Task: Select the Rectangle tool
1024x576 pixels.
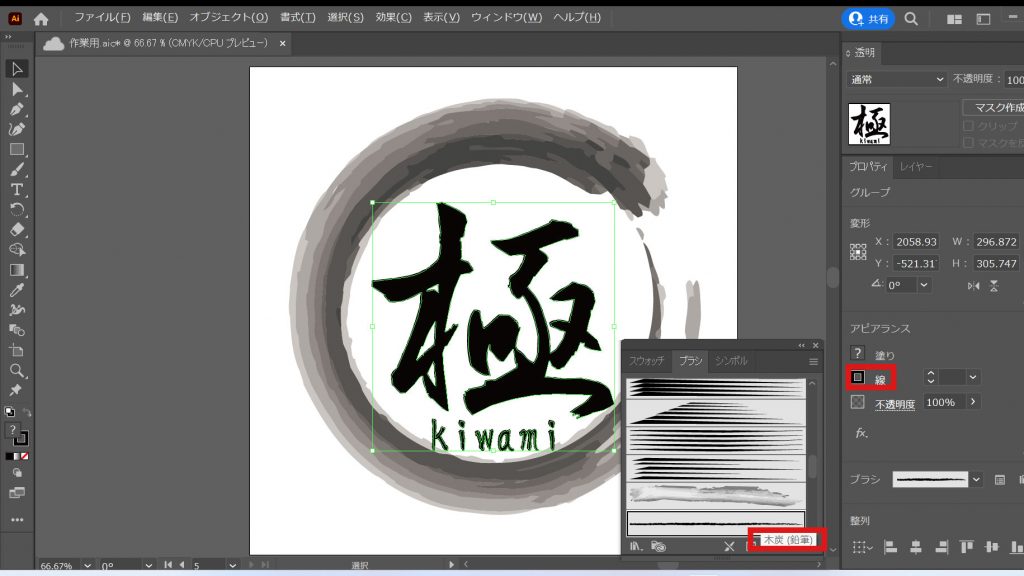Action: 17,150
